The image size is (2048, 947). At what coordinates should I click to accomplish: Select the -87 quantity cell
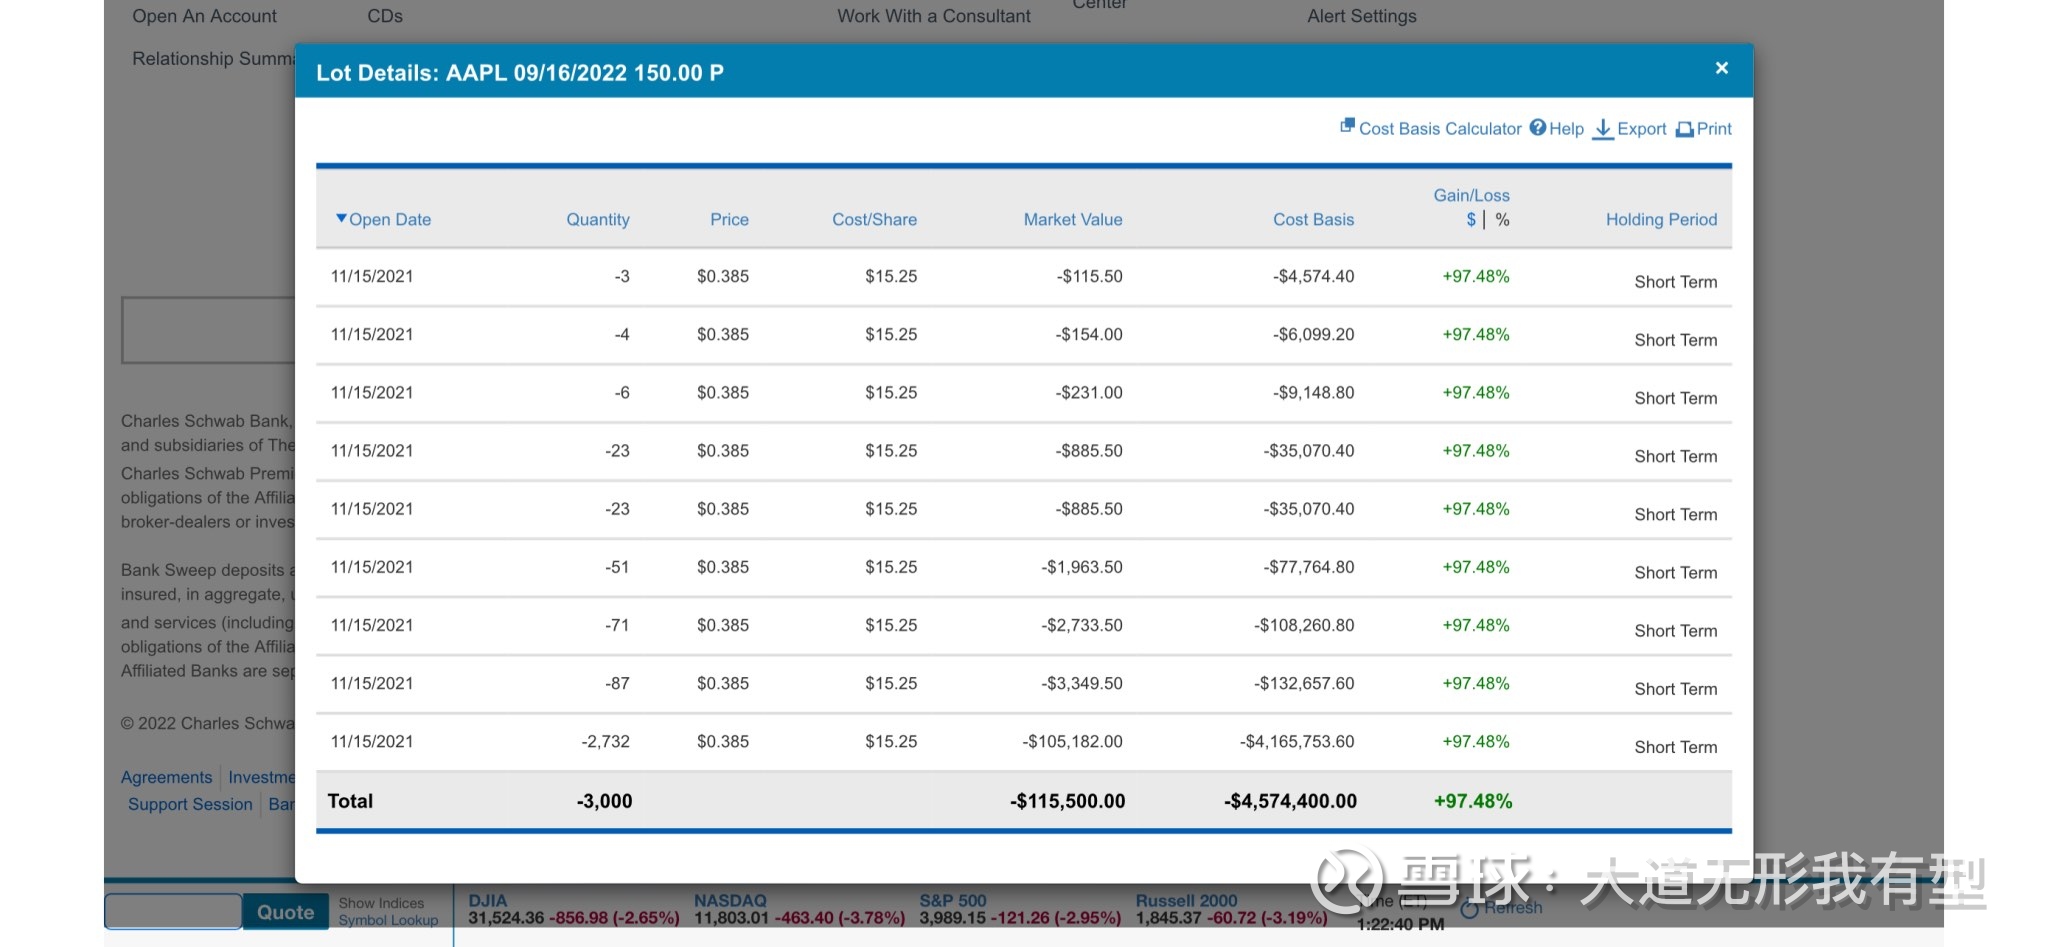(x=617, y=683)
